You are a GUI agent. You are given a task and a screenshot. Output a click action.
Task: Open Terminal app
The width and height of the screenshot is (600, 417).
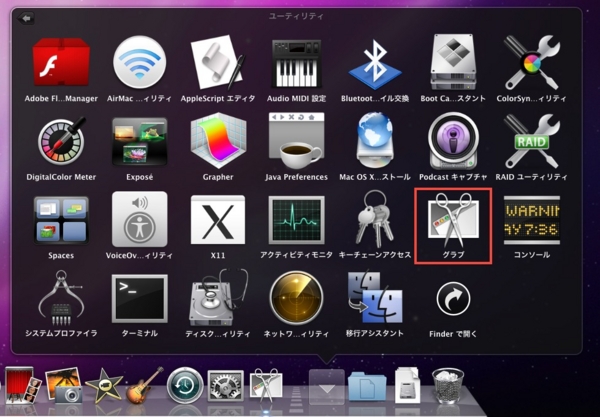[x=140, y=298]
